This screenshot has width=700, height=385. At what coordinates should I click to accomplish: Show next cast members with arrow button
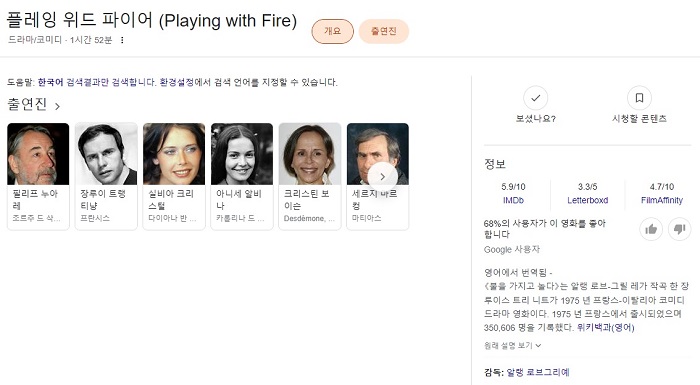point(383,176)
